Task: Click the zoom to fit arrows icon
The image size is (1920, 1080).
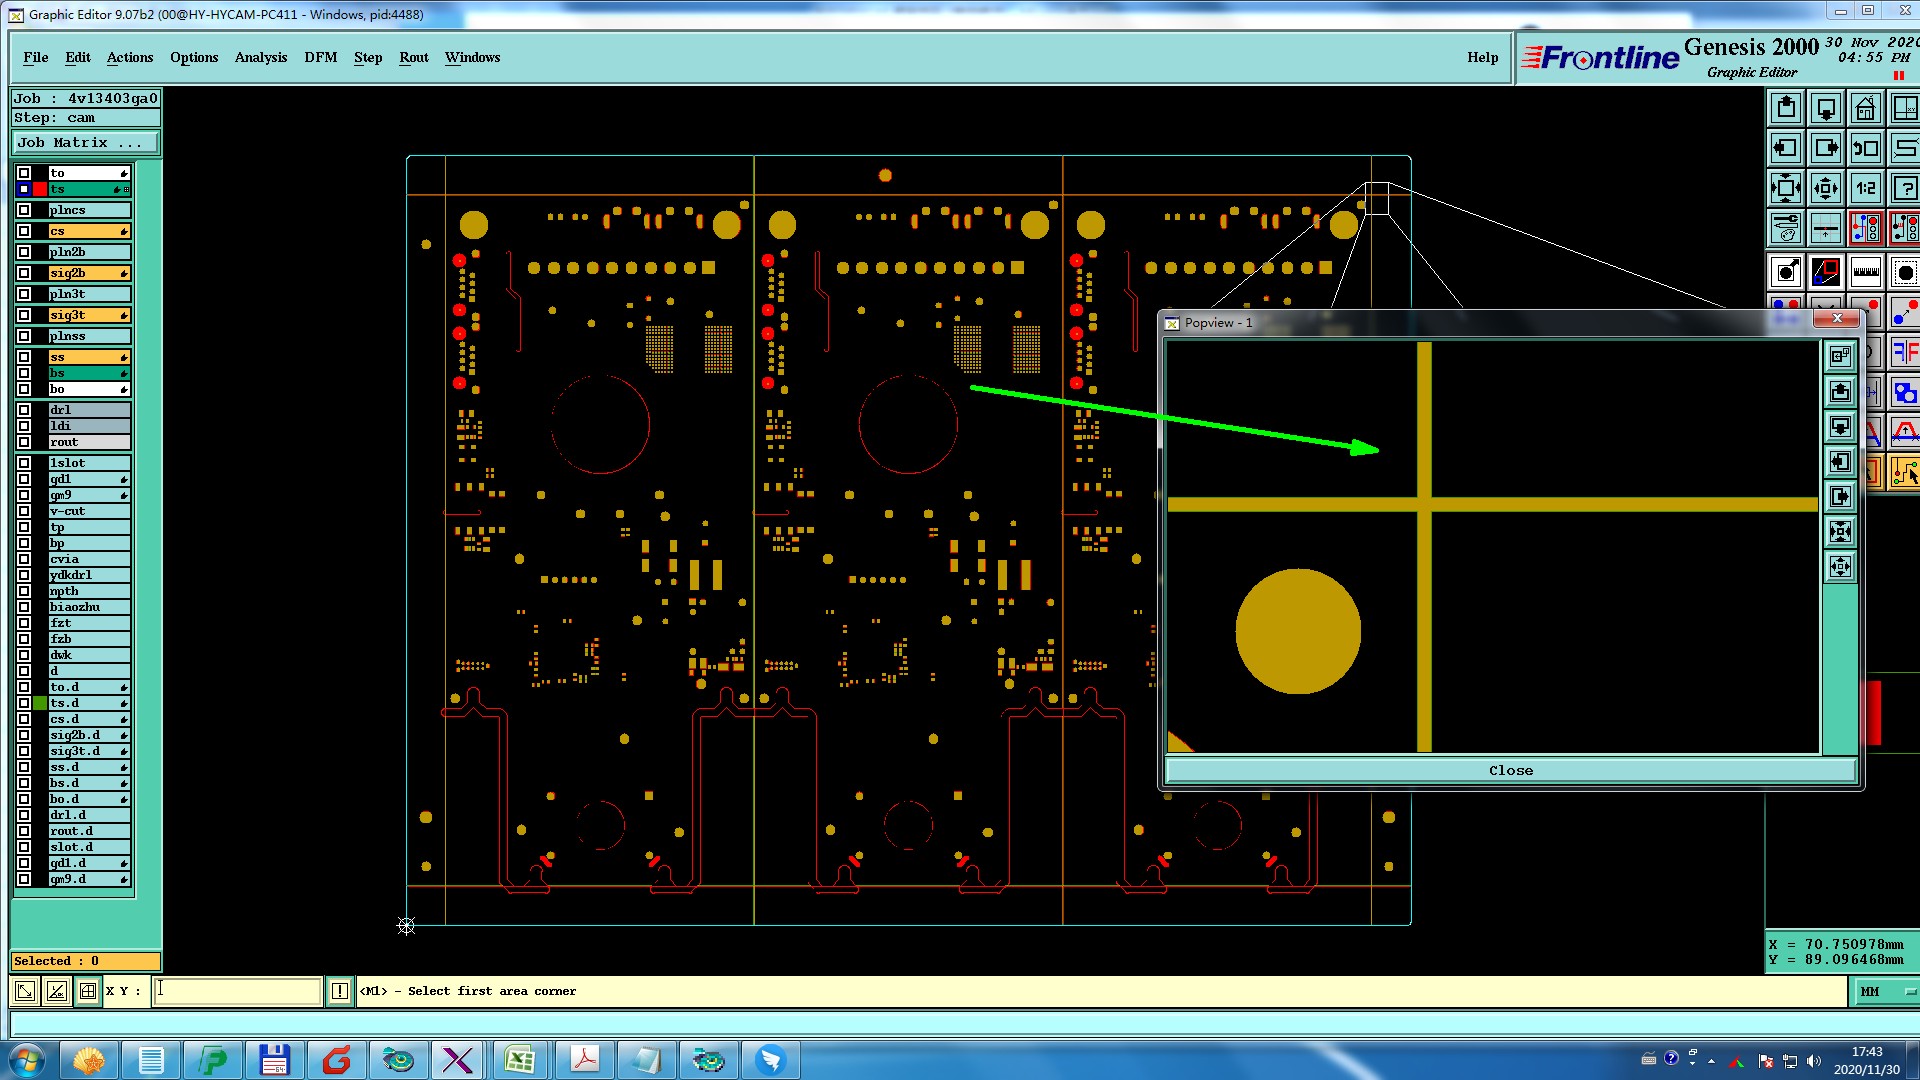Action: click(1786, 188)
